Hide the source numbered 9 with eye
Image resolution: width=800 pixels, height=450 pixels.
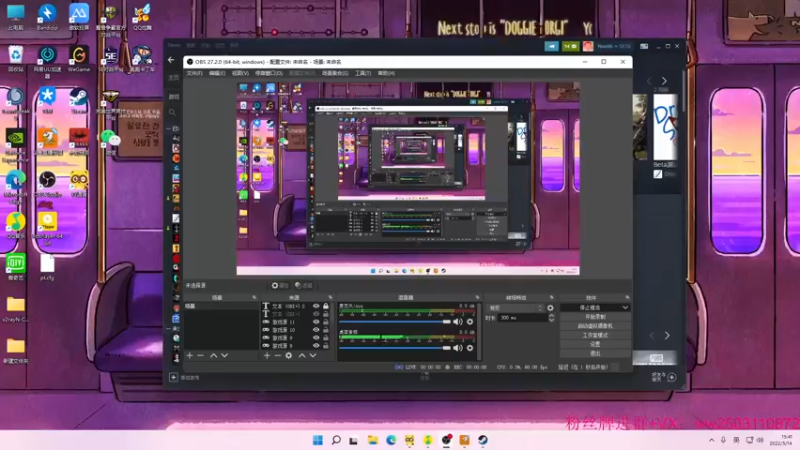coord(316,338)
